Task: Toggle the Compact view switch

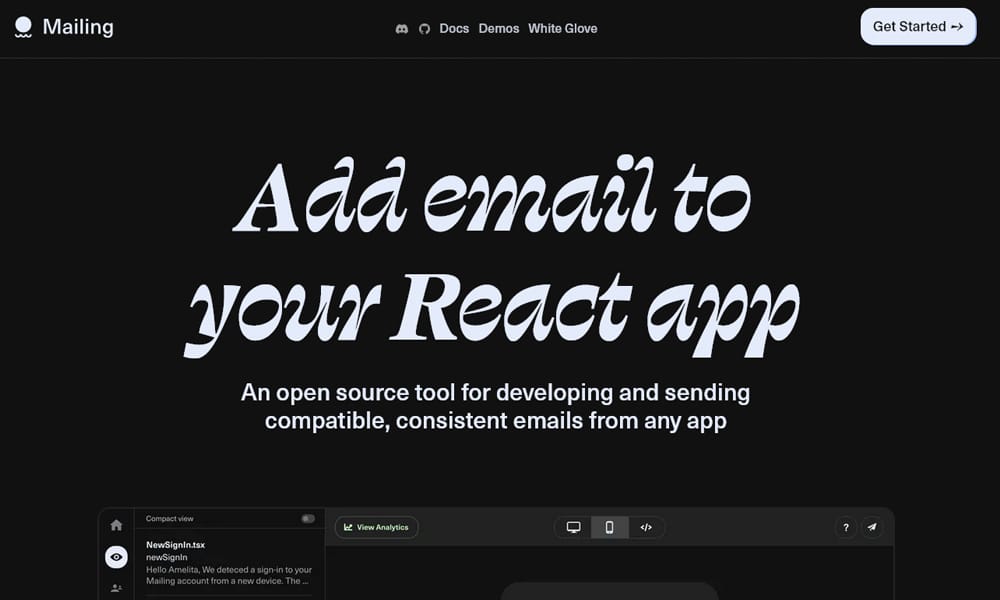Action: (308, 518)
